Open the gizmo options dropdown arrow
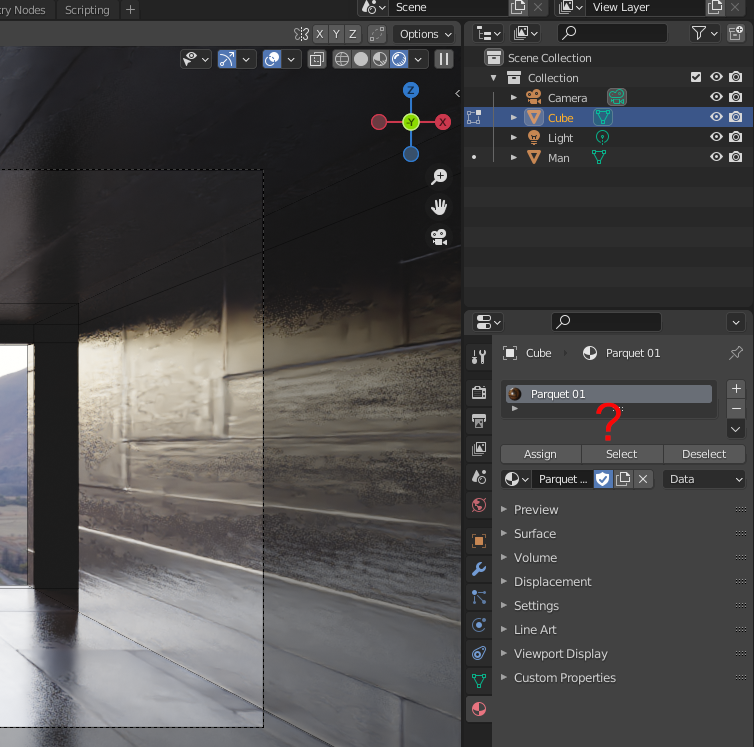 (x=246, y=59)
